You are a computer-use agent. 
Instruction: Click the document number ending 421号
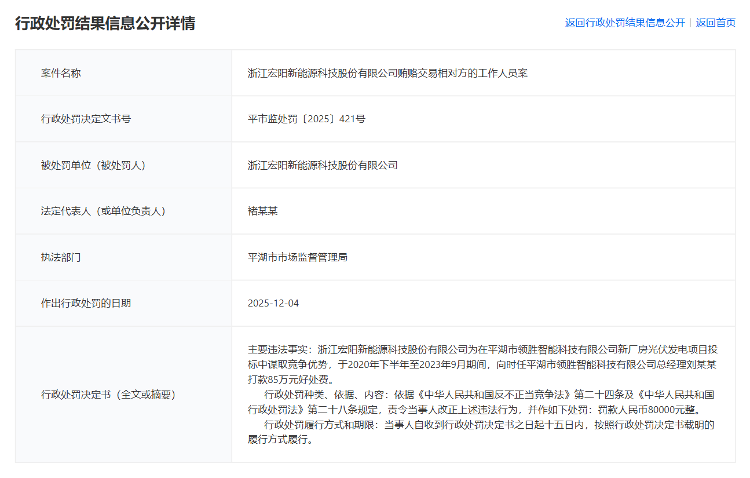pyautogui.click(x=307, y=119)
